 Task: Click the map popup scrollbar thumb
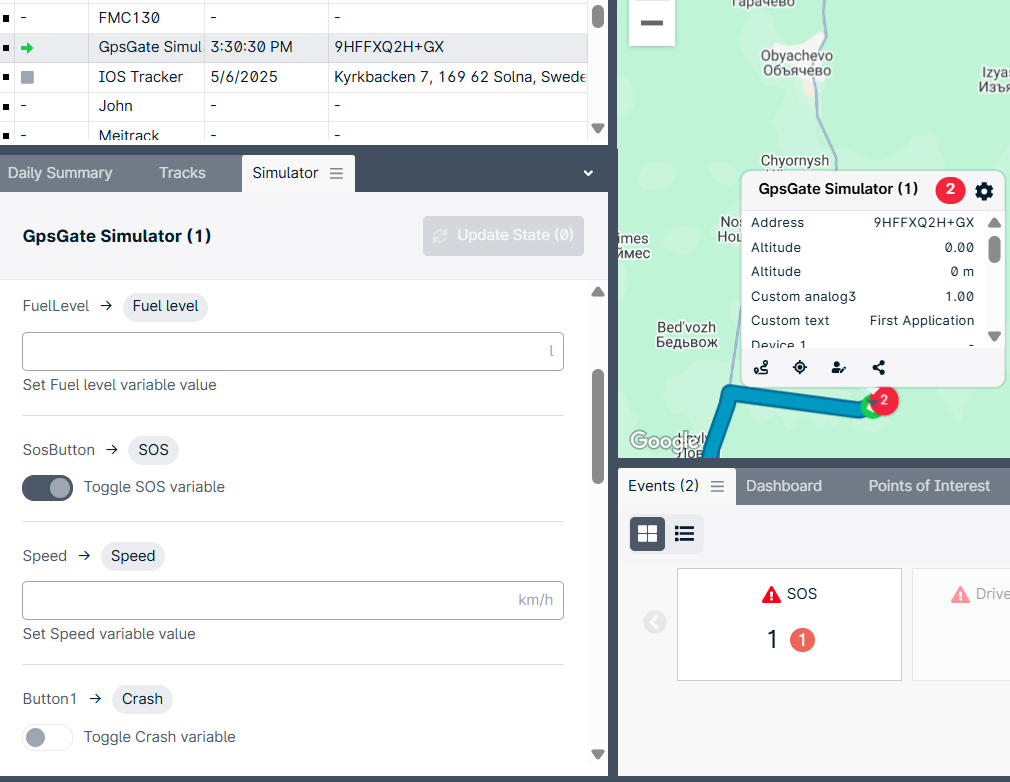(x=995, y=249)
